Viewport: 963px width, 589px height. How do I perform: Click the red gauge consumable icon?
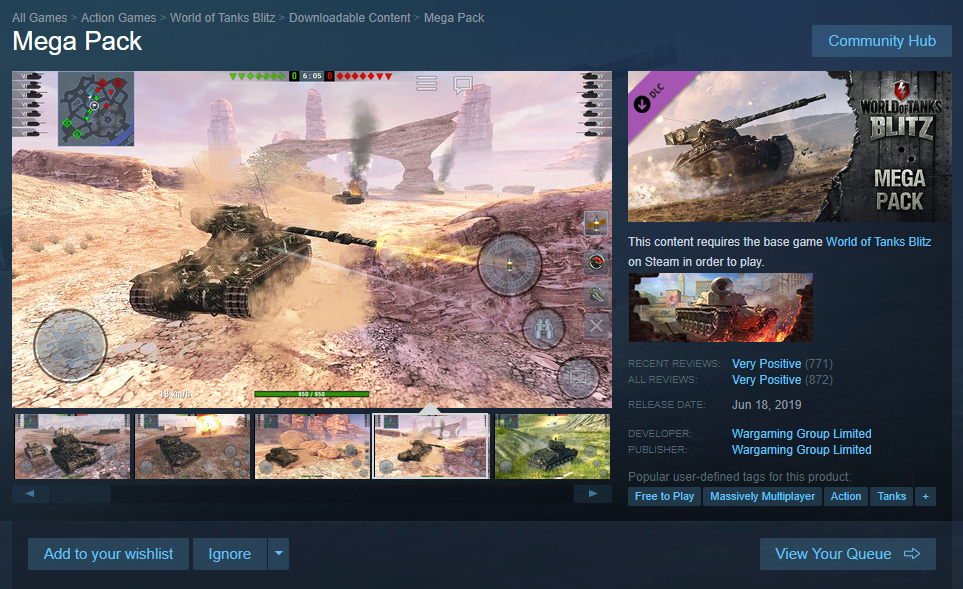coord(596,262)
